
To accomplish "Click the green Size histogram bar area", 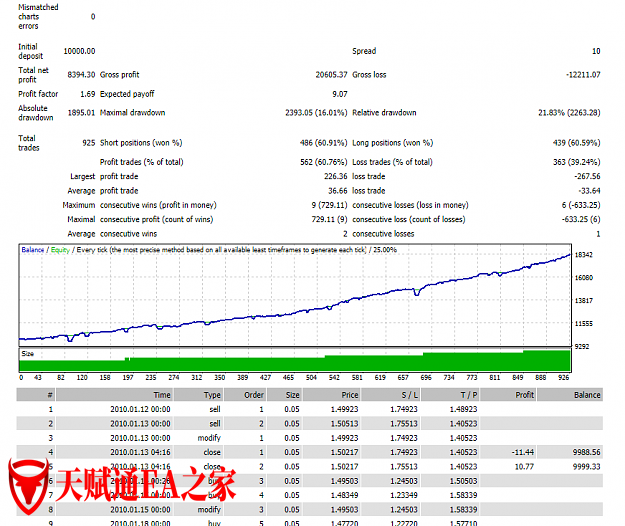I will pos(400,362).
